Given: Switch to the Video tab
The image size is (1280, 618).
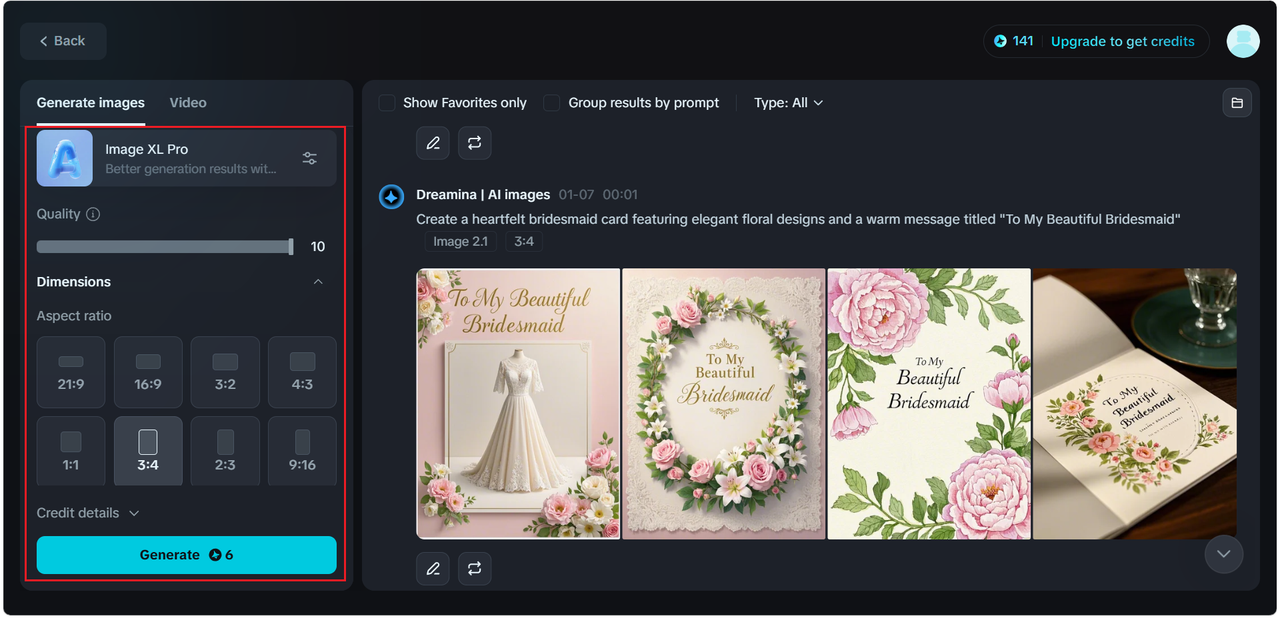Looking at the screenshot, I should pyautogui.click(x=188, y=103).
